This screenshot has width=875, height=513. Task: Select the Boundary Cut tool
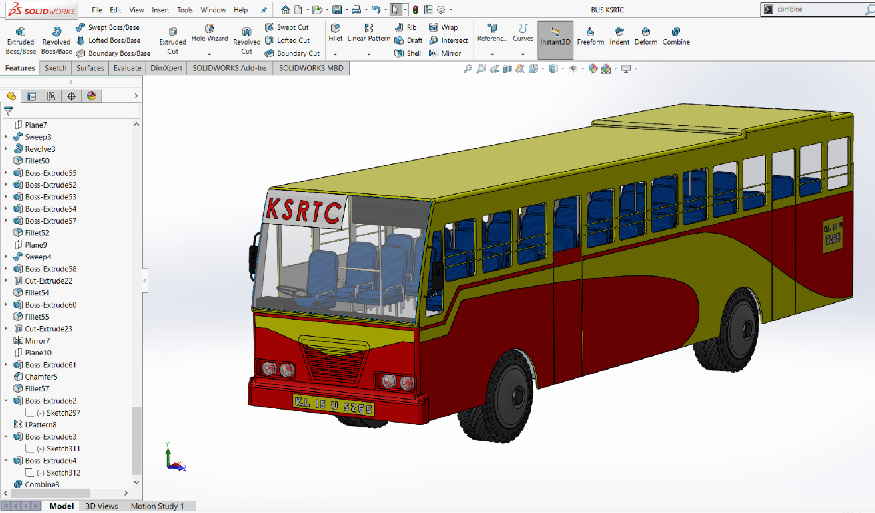pos(292,53)
